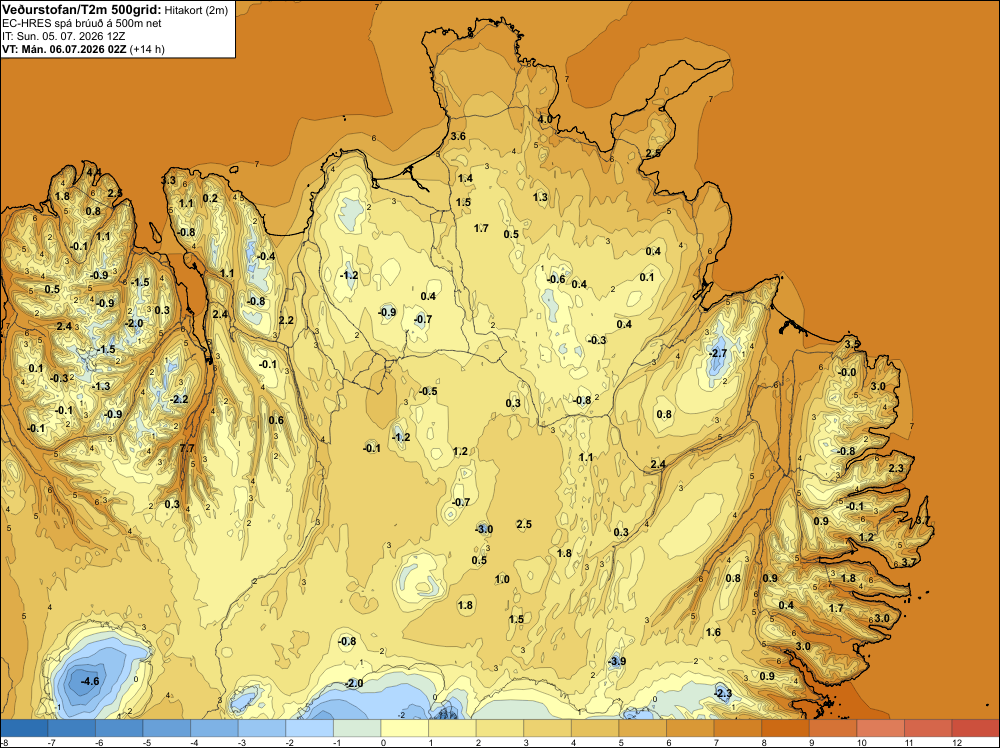Click the Veðurstofan/T2m 500grid title

tap(82, 10)
